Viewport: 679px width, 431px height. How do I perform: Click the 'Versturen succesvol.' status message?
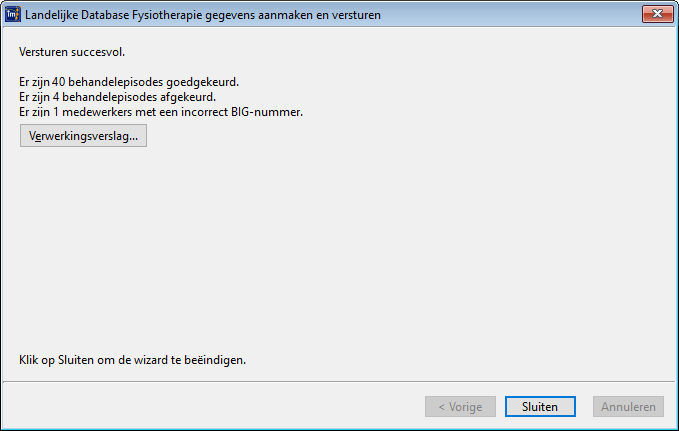click(72, 51)
